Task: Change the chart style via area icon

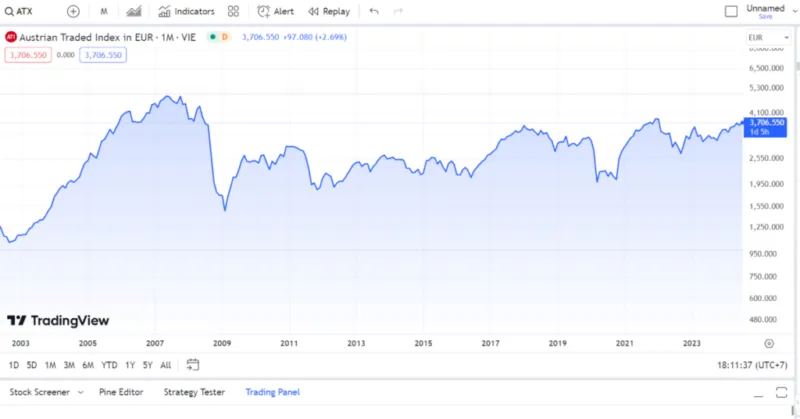Action: pyautogui.click(x=135, y=11)
